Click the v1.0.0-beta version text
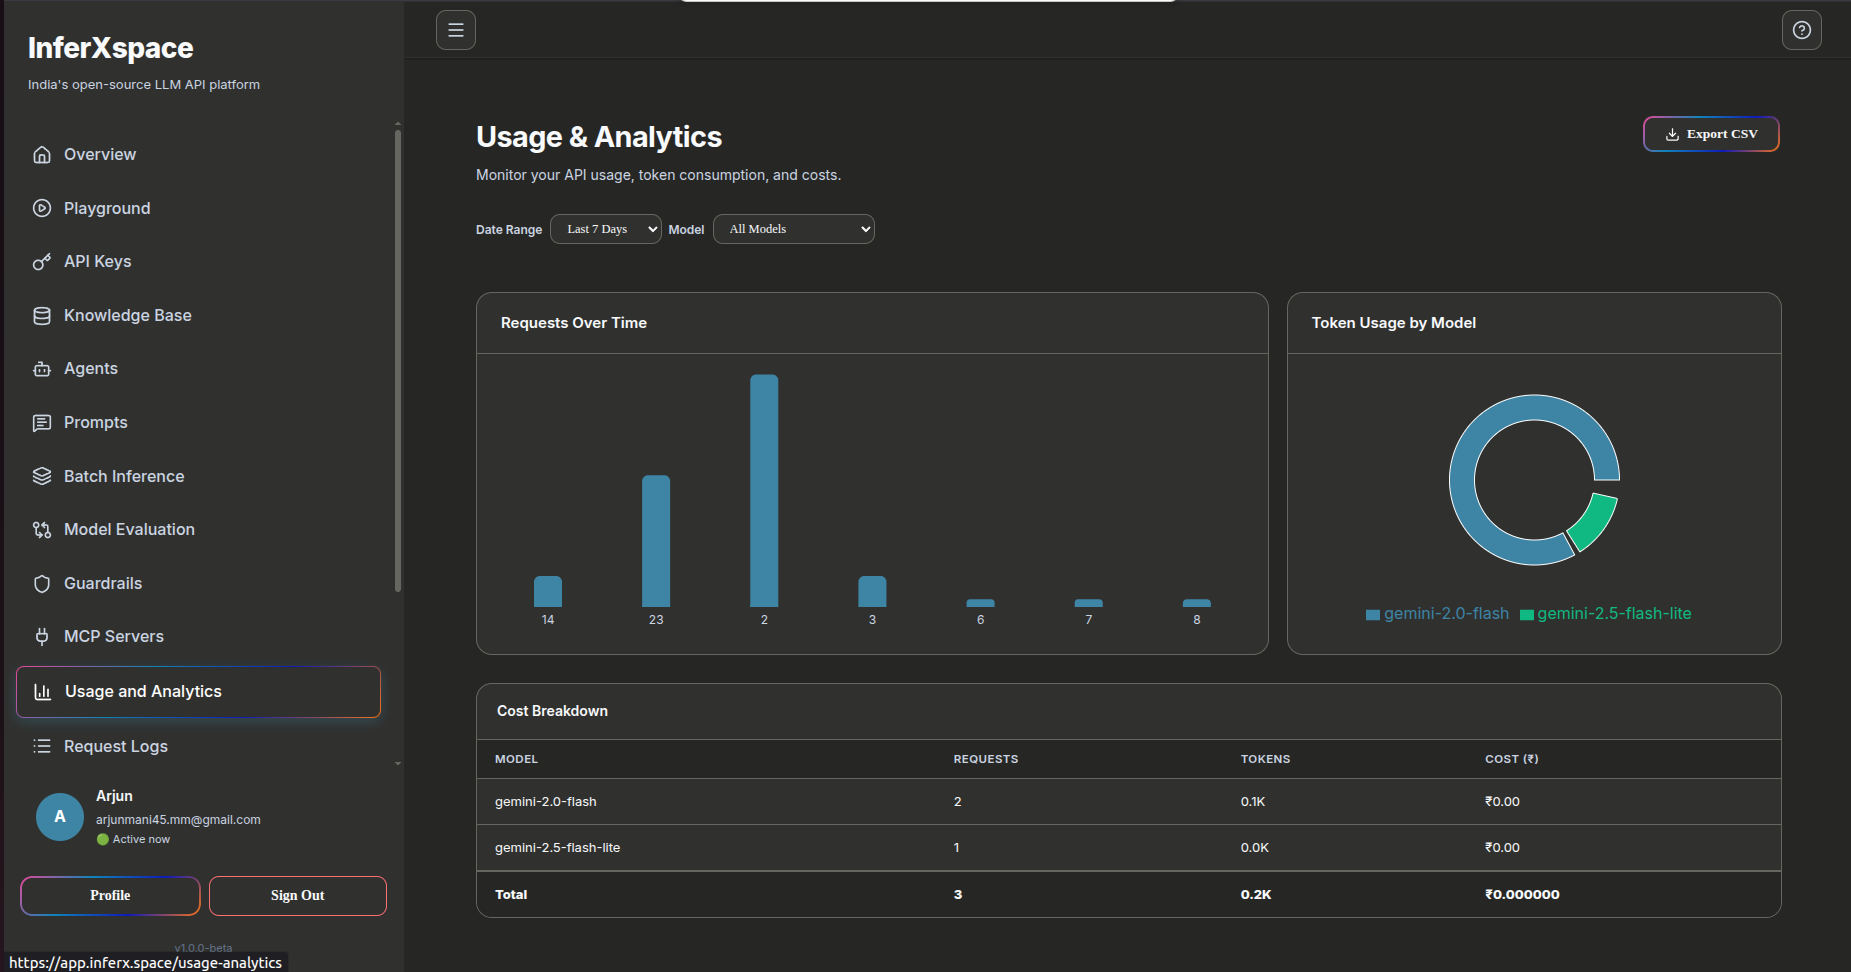This screenshot has height=972, width=1851. click(x=203, y=947)
